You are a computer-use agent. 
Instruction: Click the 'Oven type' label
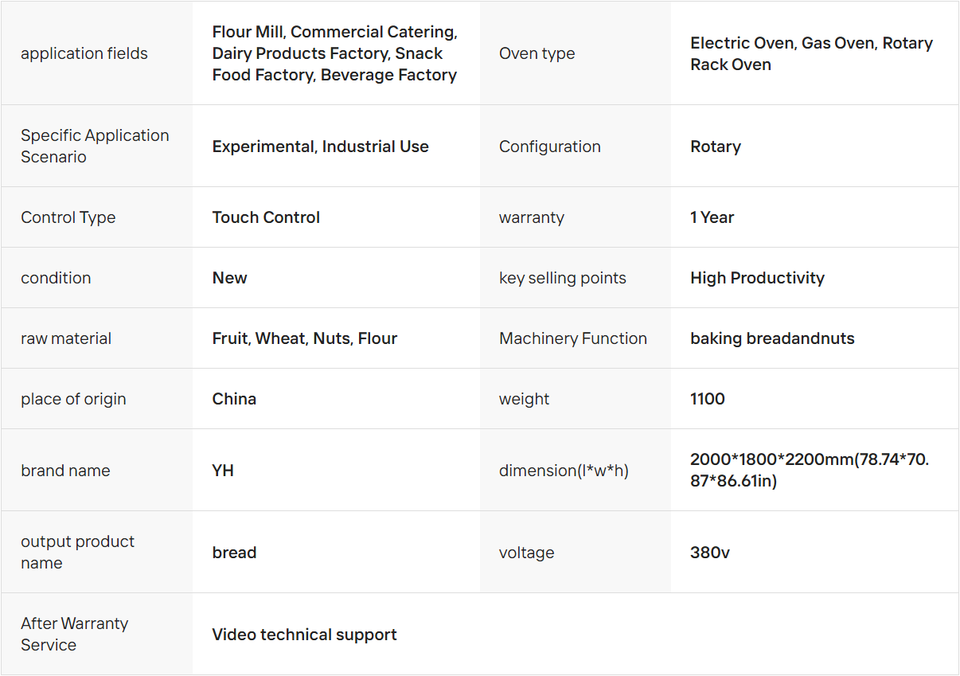pyautogui.click(x=537, y=54)
